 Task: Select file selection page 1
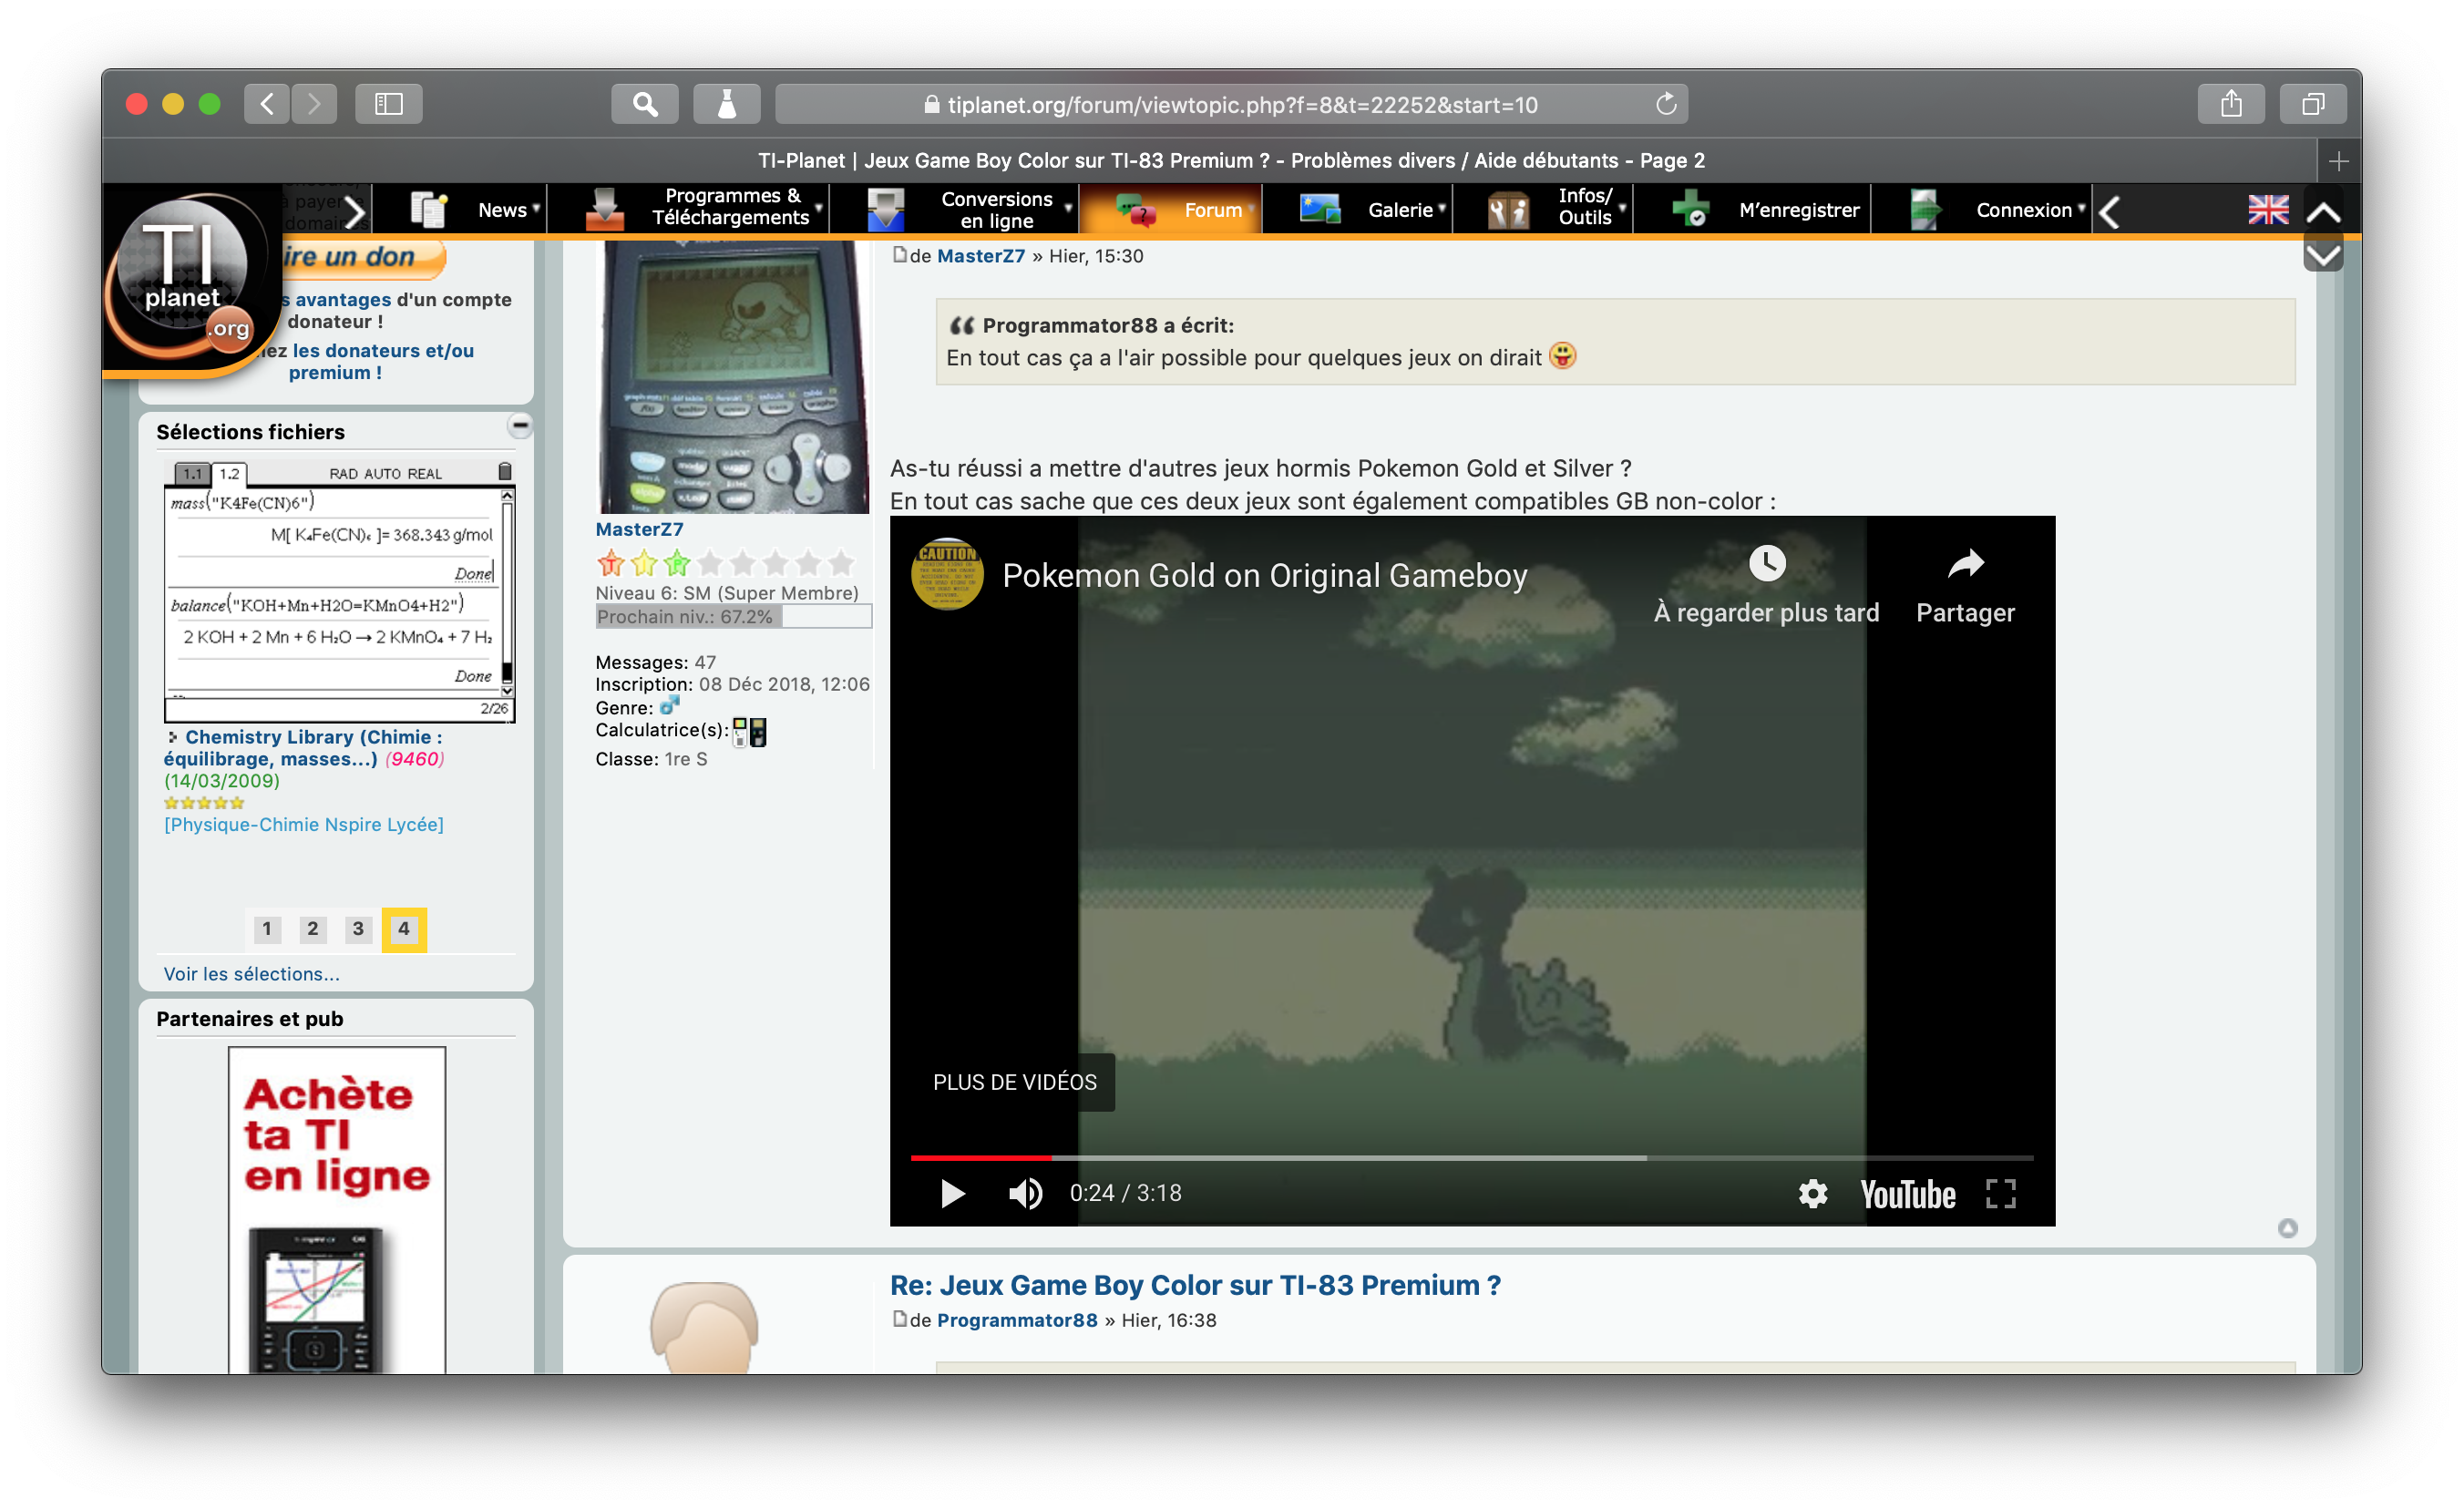click(267, 929)
